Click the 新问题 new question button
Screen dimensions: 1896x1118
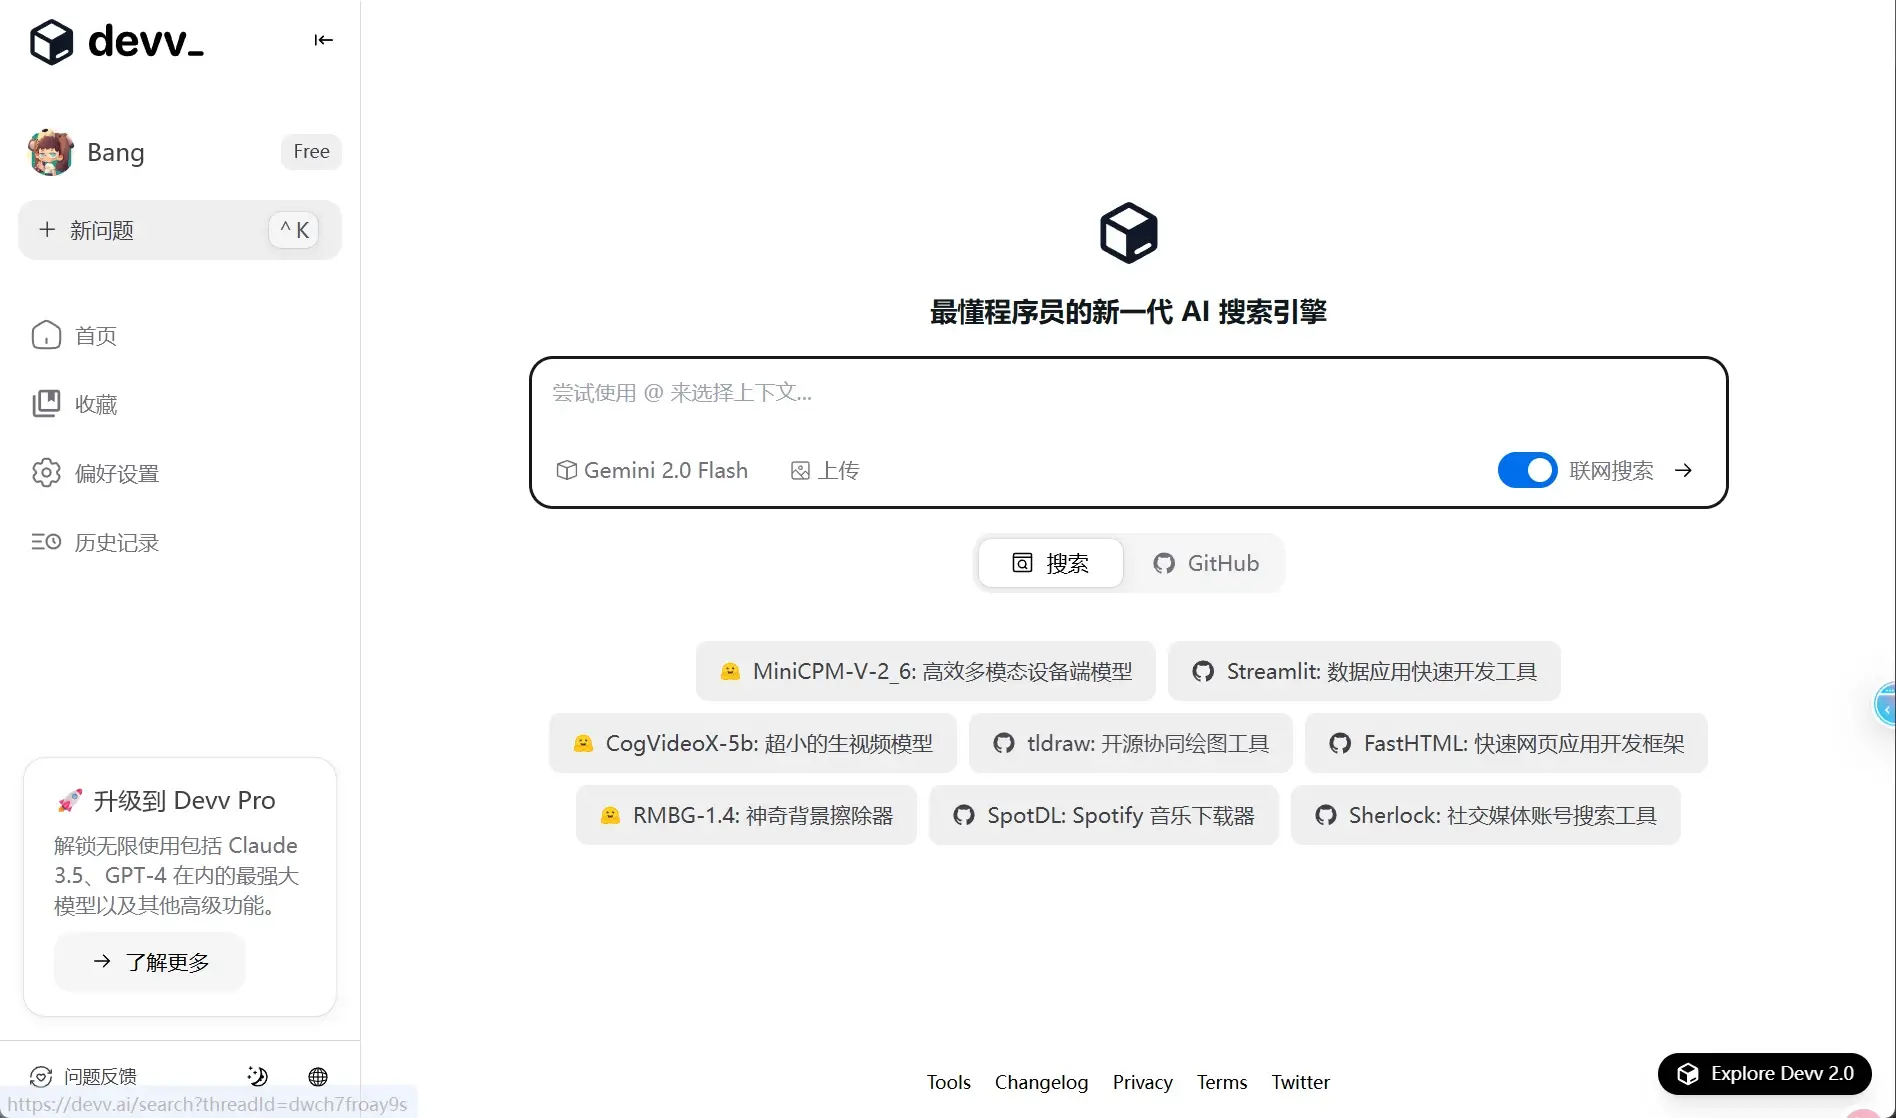point(180,230)
